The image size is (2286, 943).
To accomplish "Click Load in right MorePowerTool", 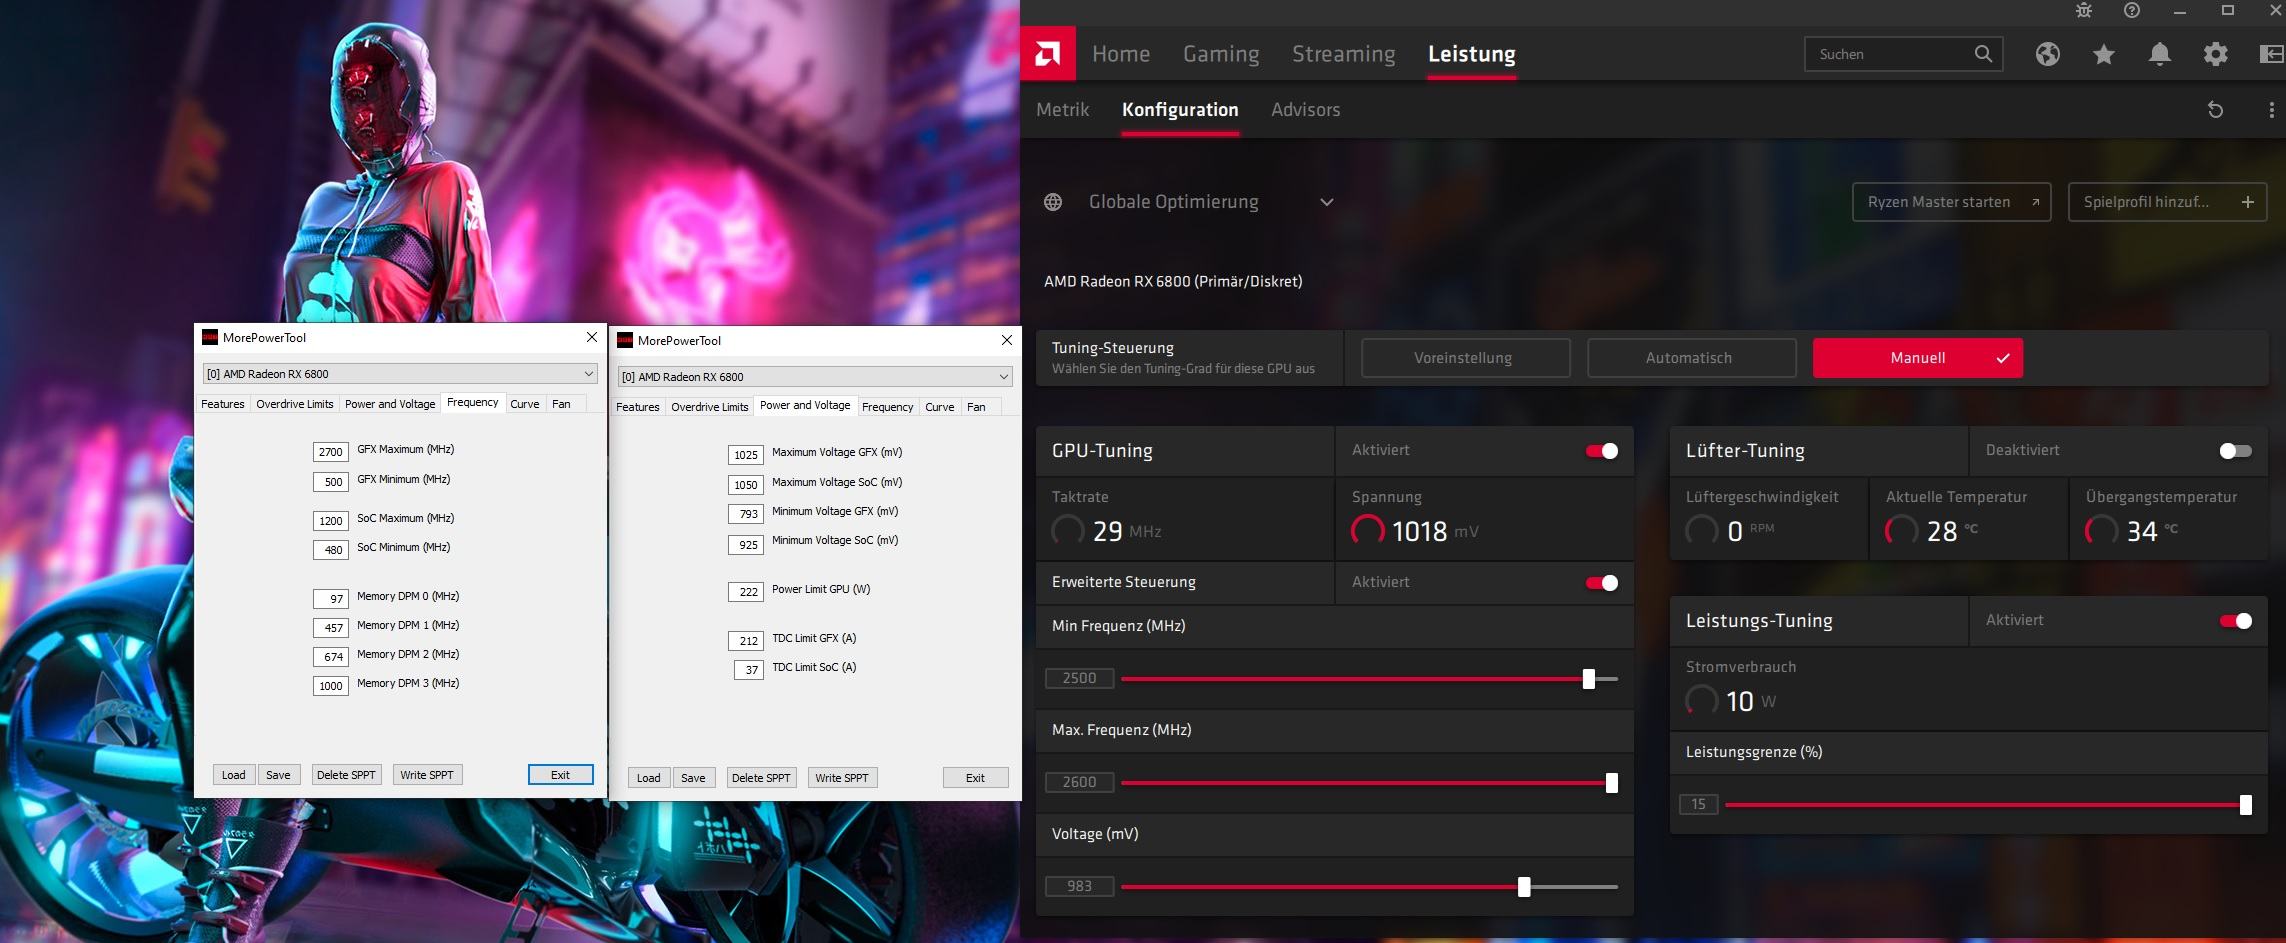I will [x=648, y=778].
